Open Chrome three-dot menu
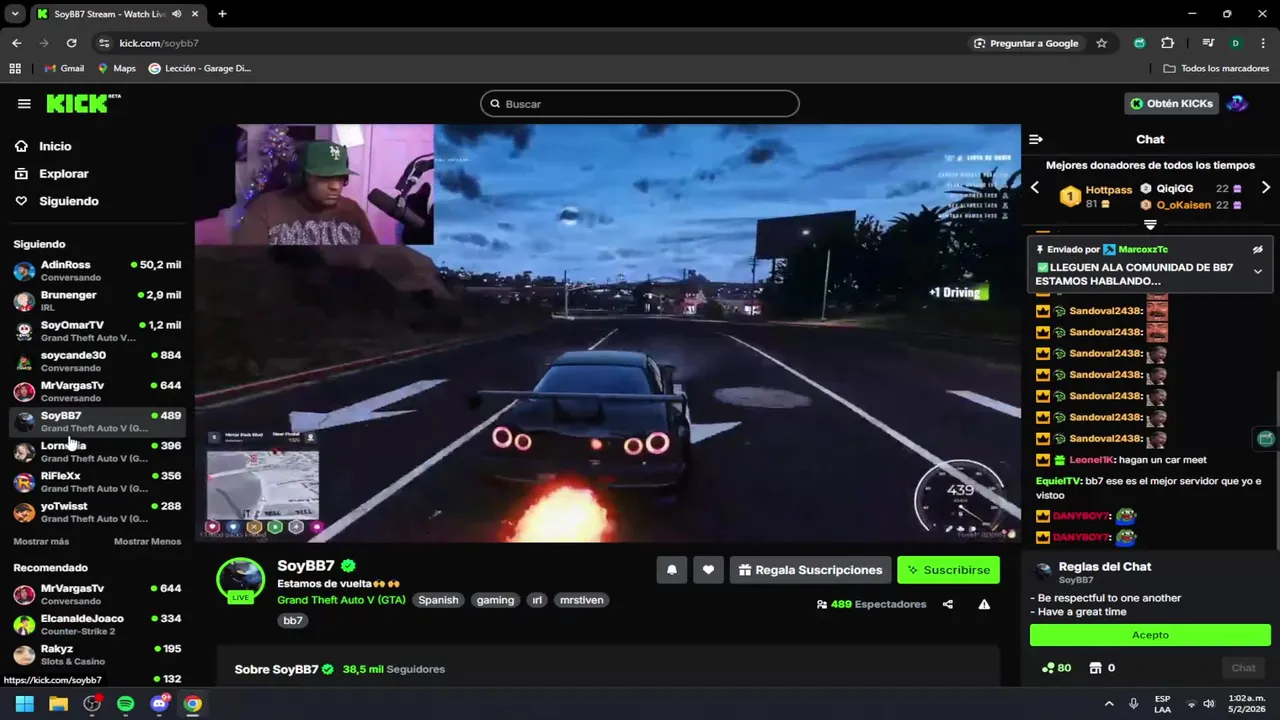The image size is (1280, 720). pos(1263,43)
